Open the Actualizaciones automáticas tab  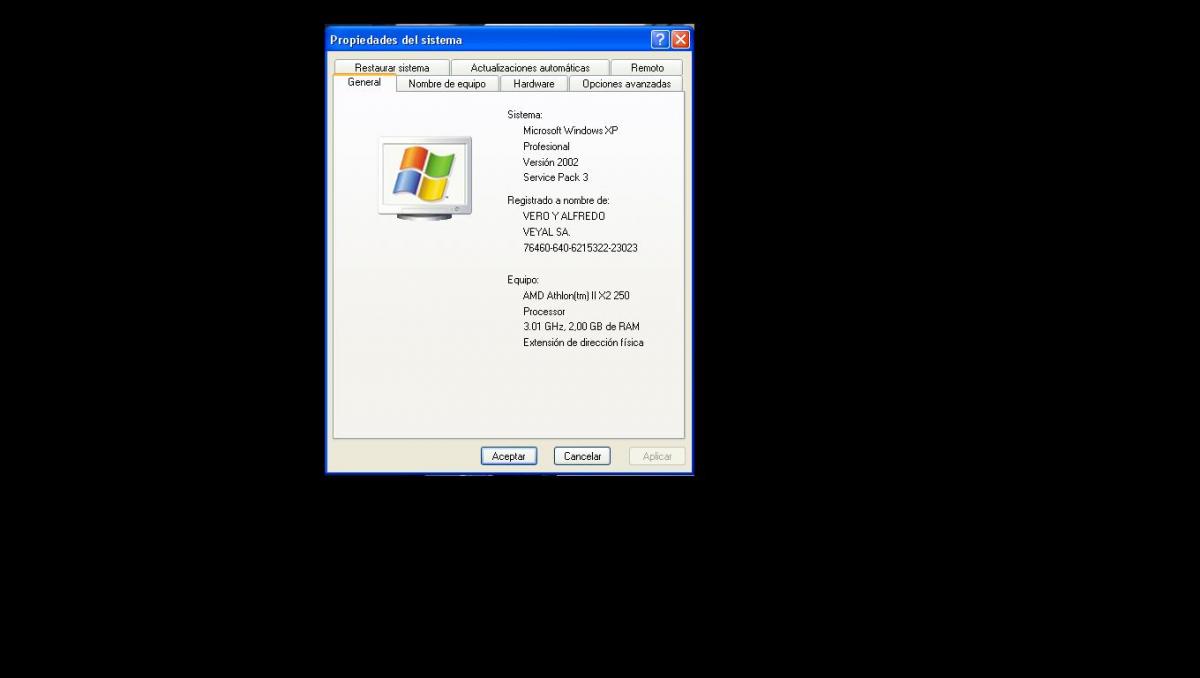(530, 68)
